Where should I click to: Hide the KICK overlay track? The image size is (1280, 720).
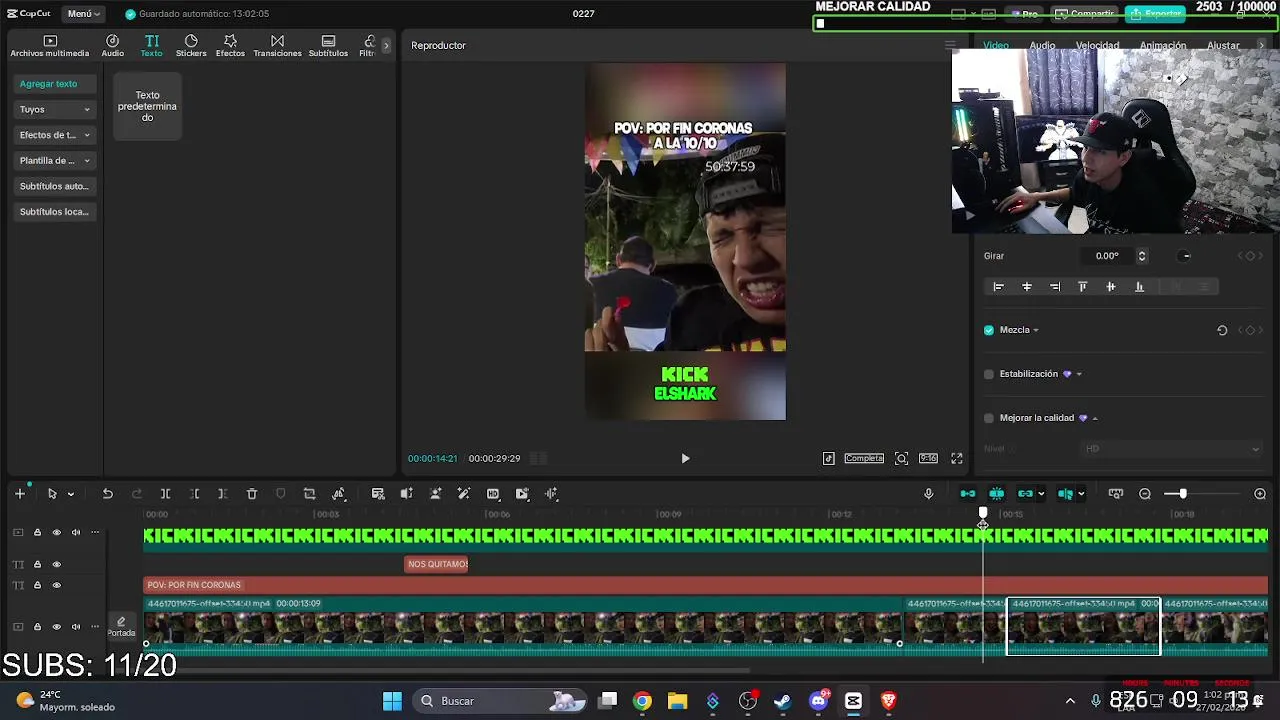click(56, 533)
